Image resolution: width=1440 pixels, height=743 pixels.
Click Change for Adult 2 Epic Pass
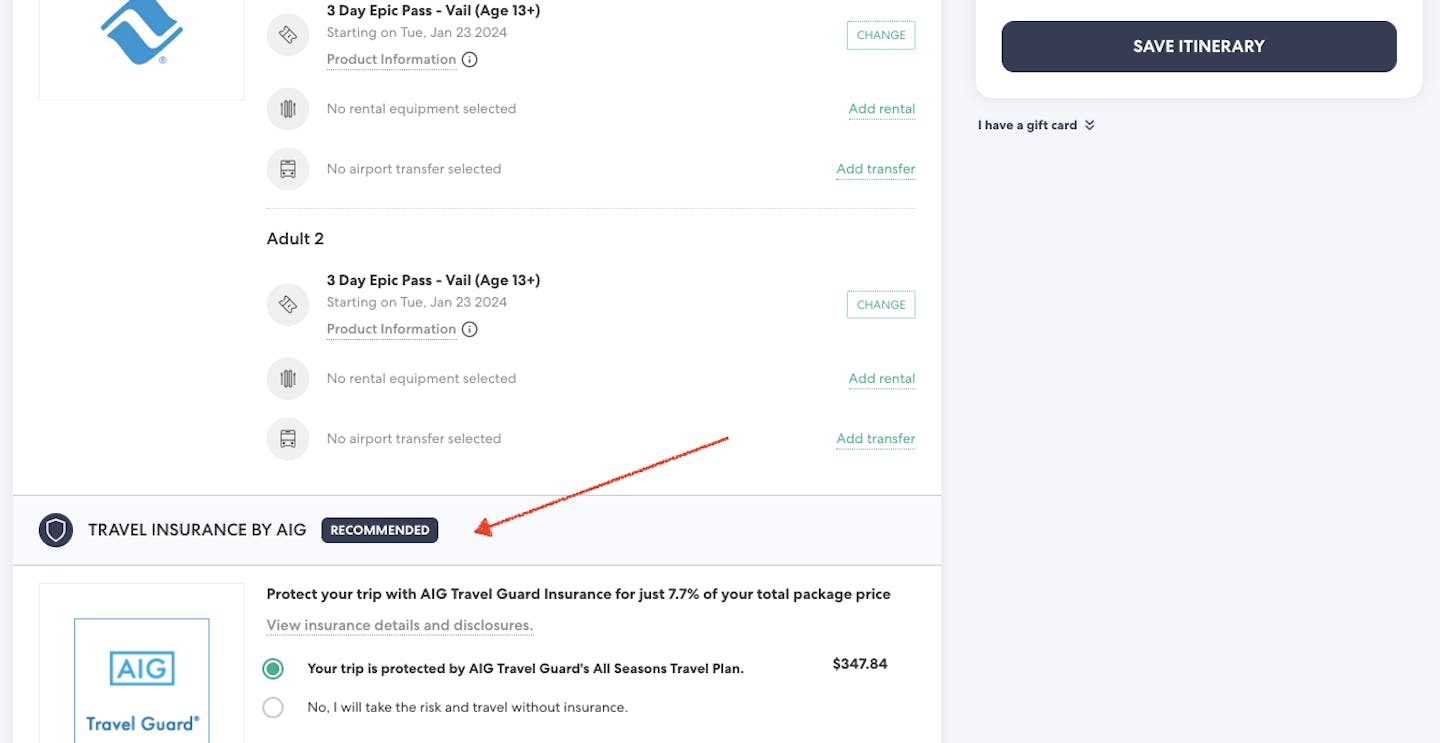(x=880, y=304)
